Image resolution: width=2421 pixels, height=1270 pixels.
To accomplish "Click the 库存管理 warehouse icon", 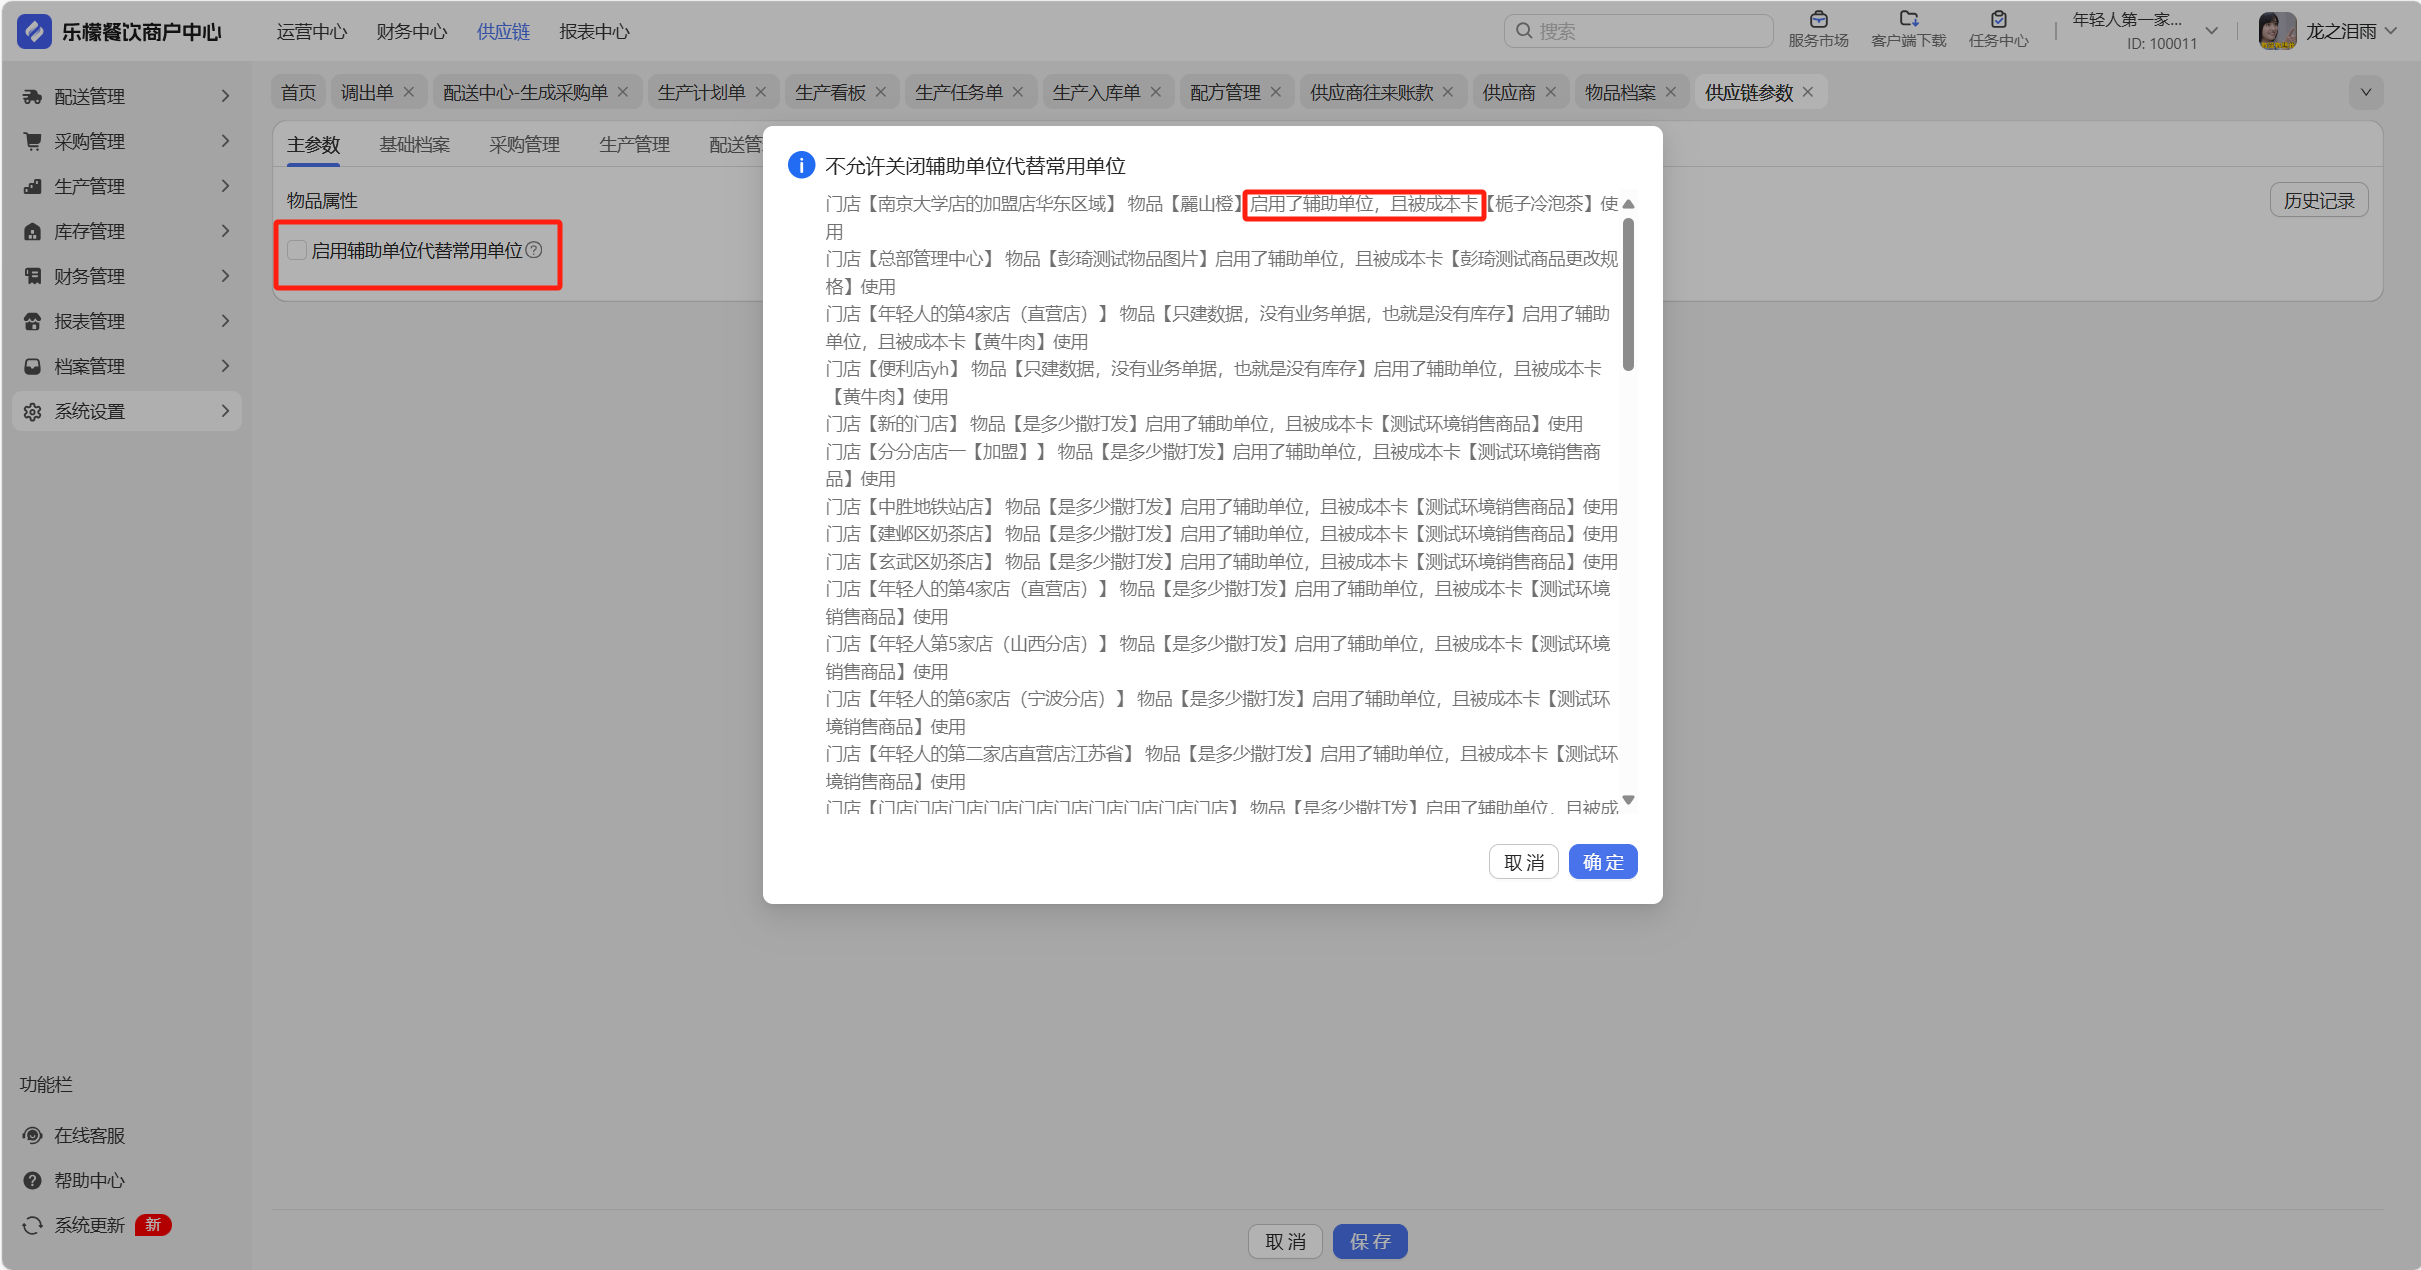I will point(33,231).
